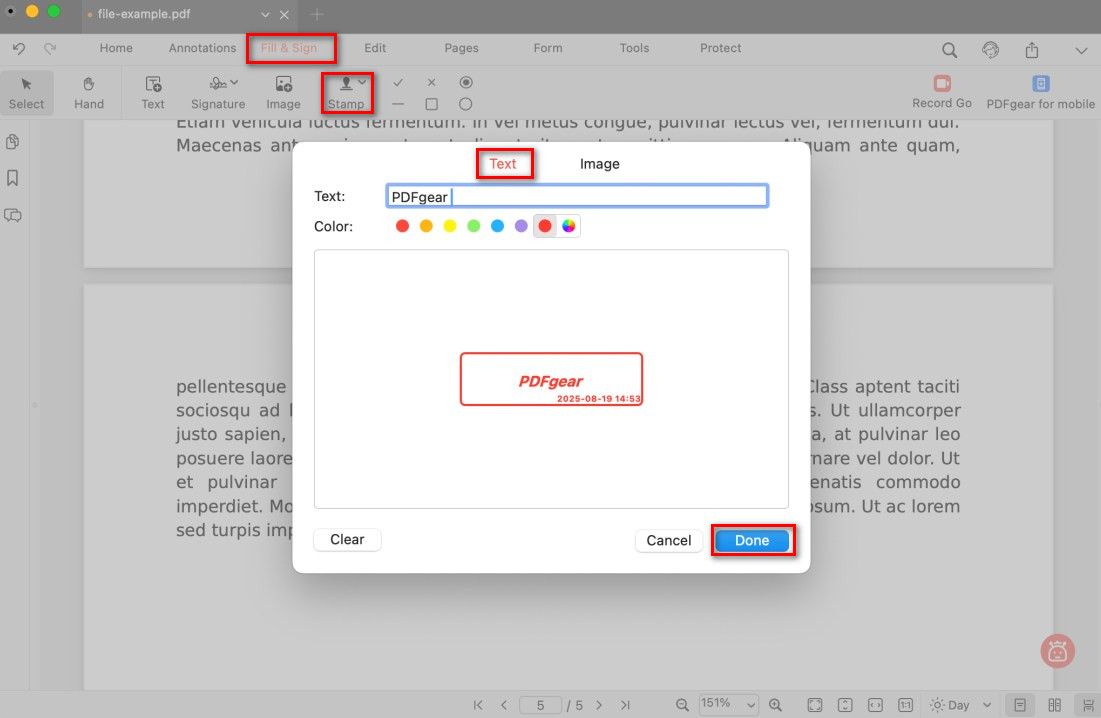Open the 151% zoom level dropdown
Image resolution: width=1101 pixels, height=718 pixels.
(x=728, y=705)
